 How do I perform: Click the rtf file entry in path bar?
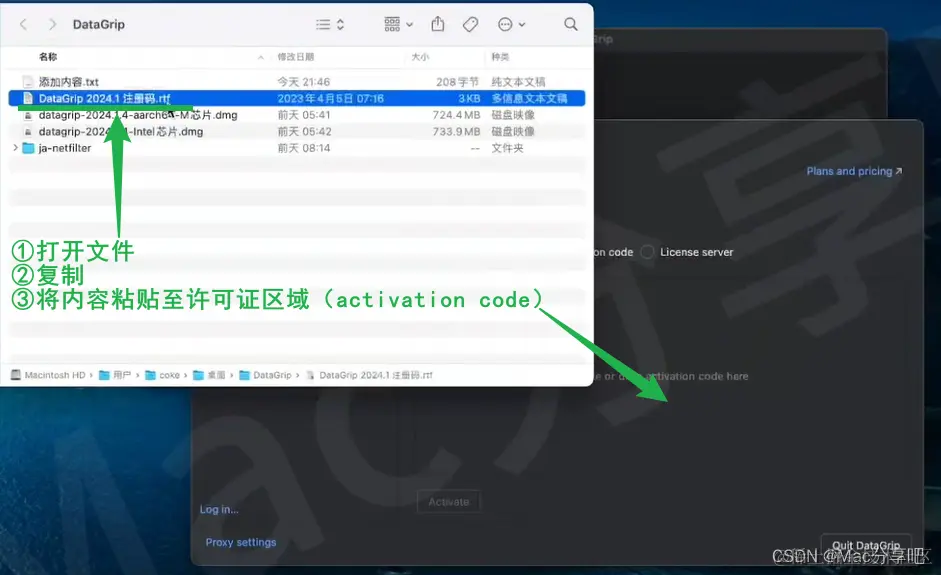[x=369, y=375]
